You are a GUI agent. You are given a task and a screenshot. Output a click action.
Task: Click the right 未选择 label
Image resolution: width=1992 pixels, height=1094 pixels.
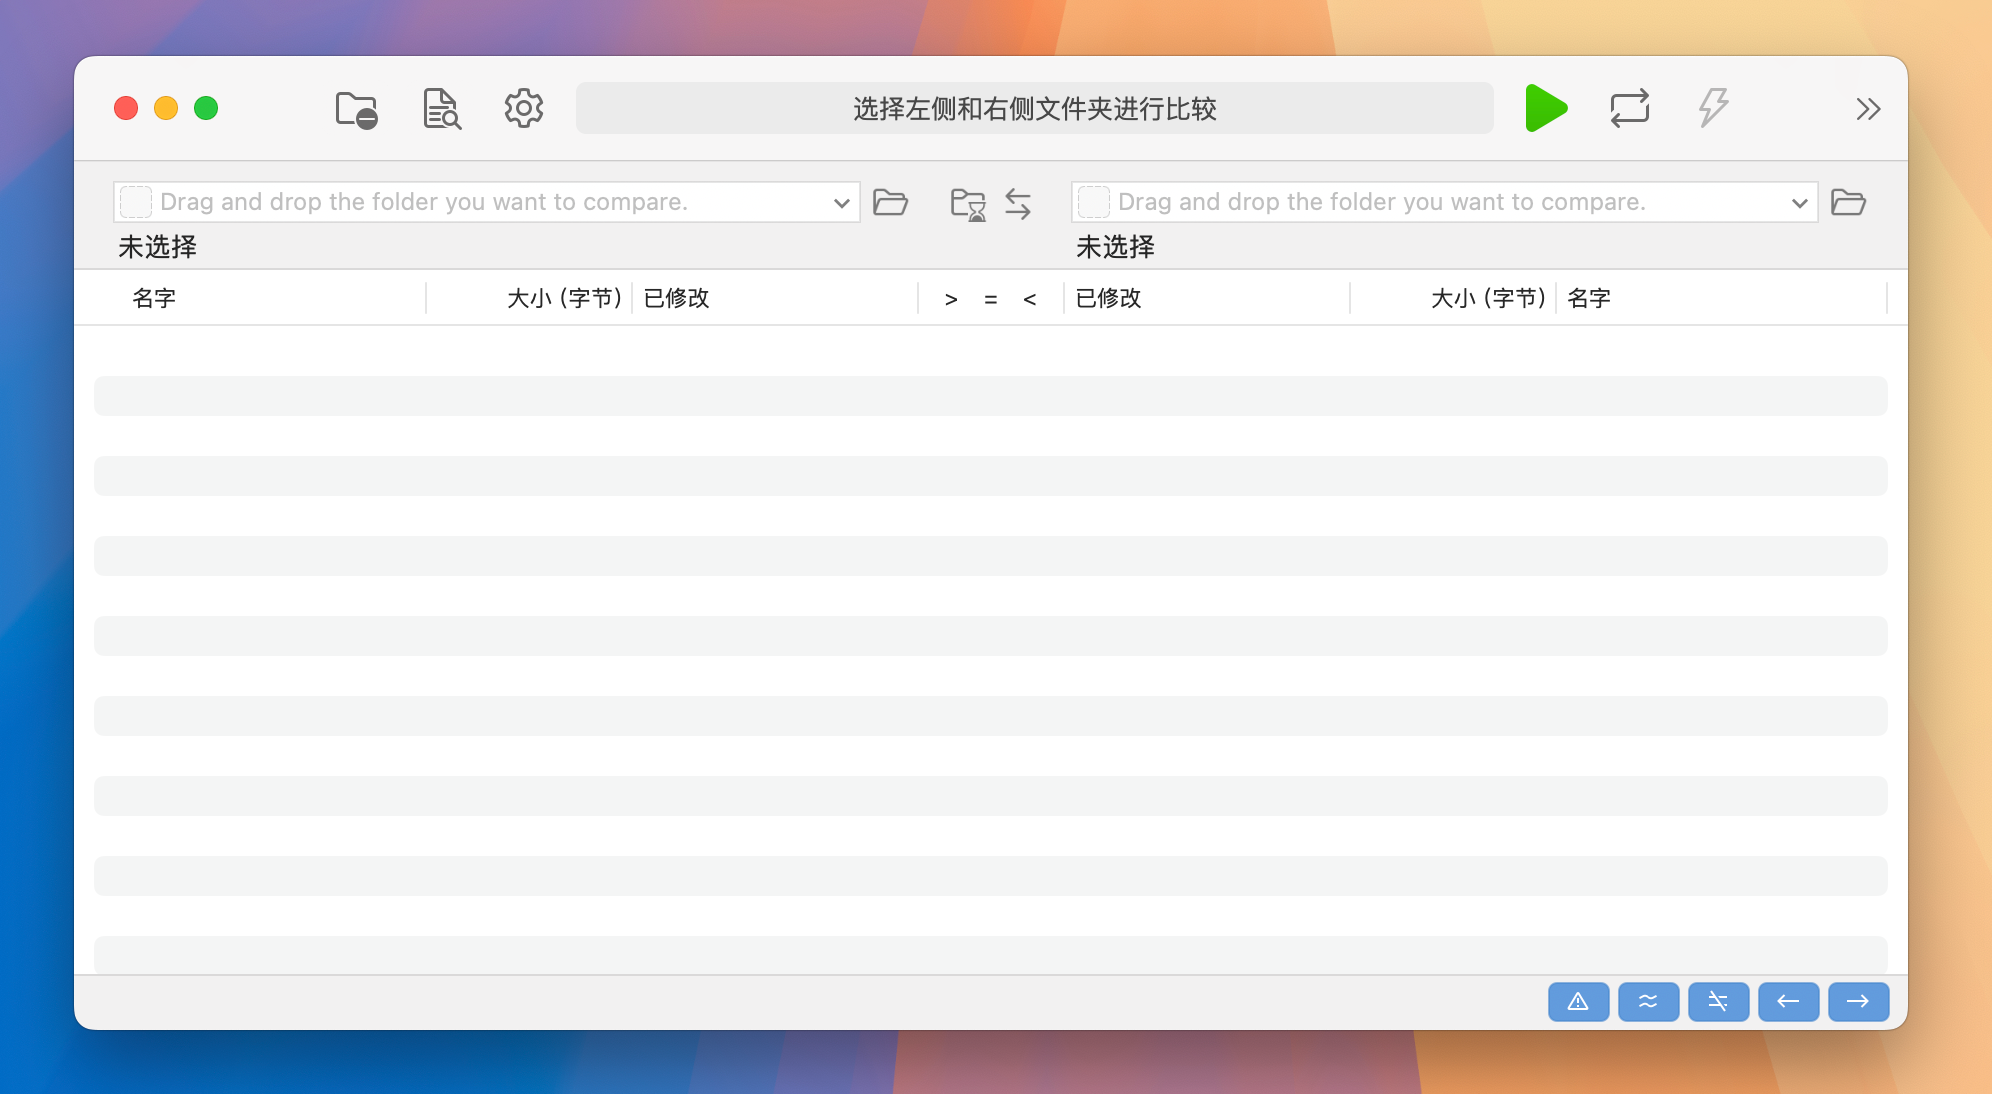tap(1115, 246)
